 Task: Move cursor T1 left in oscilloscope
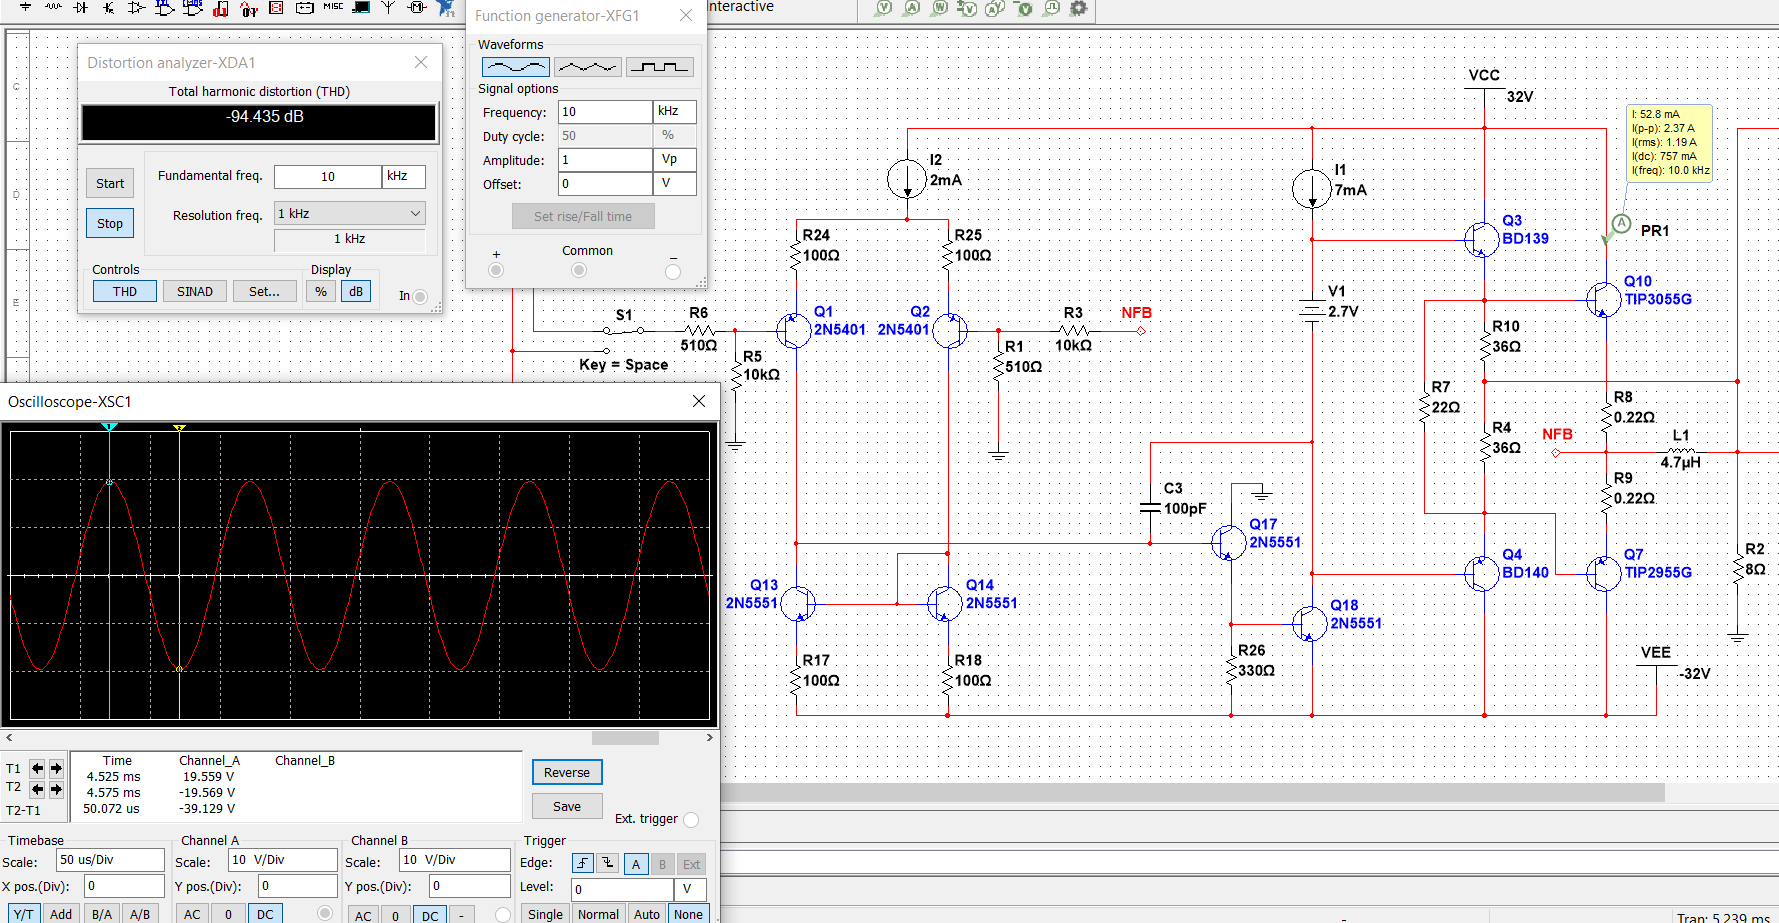(x=37, y=768)
